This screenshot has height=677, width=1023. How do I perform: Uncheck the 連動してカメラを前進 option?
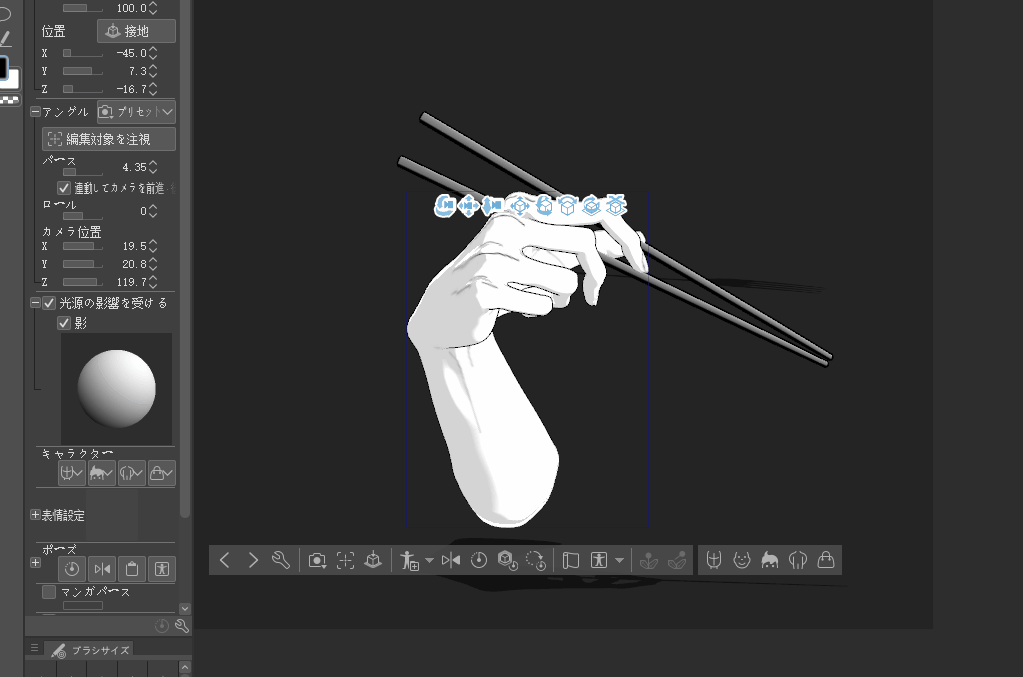[64, 188]
